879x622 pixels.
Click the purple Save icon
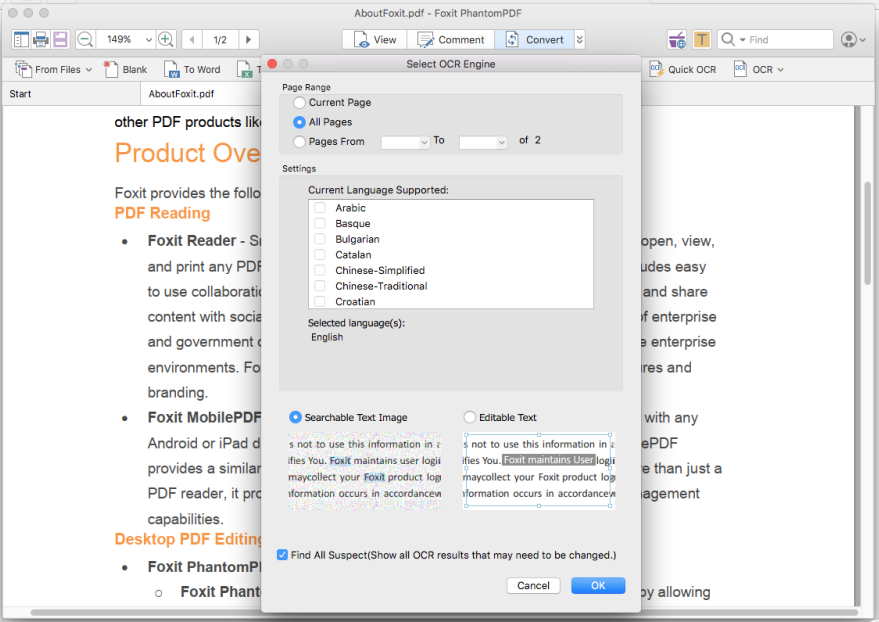coord(60,39)
